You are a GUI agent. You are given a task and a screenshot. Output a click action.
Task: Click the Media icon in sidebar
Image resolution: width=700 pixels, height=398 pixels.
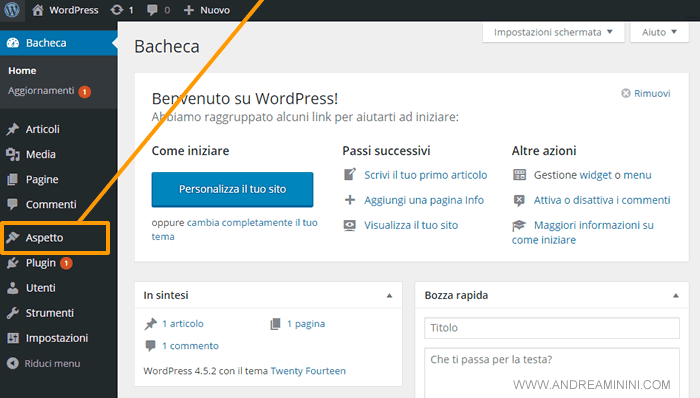[x=12, y=154]
